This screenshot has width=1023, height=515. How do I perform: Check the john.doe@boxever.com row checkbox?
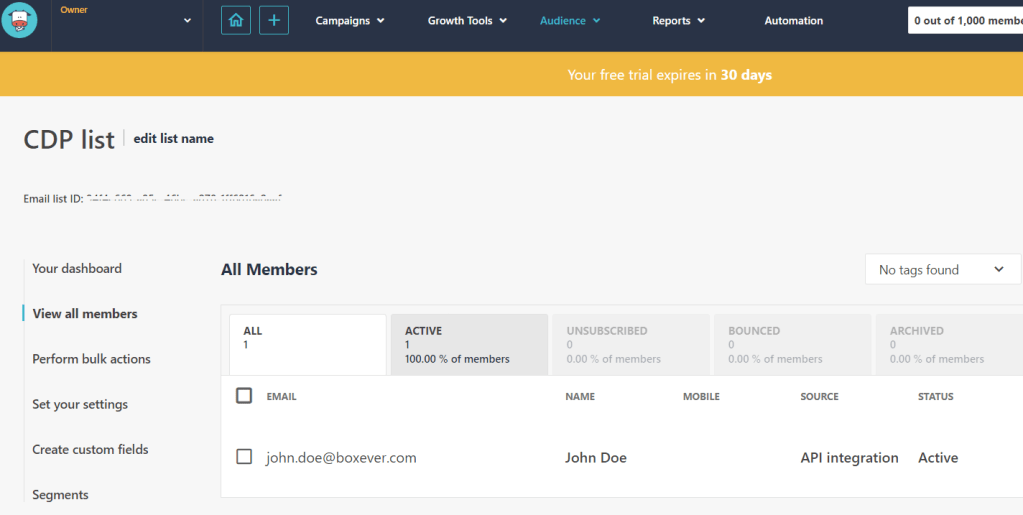[244, 457]
